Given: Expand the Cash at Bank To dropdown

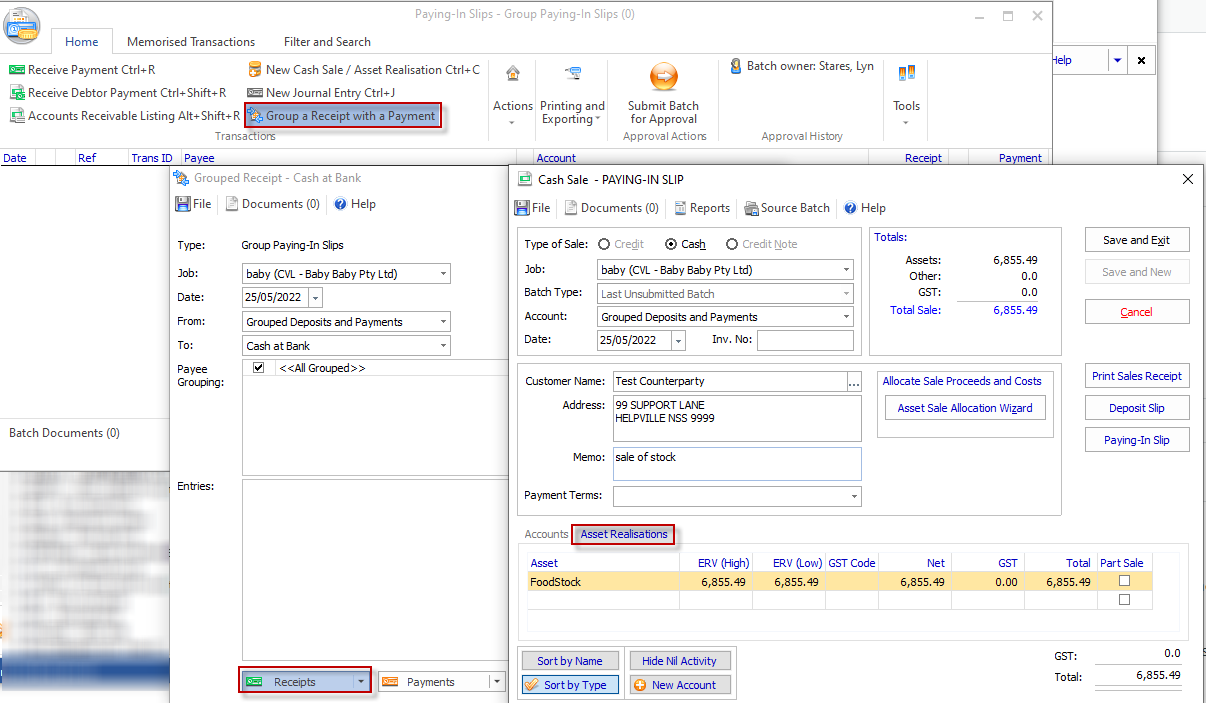Looking at the screenshot, I should coord(442,346).
